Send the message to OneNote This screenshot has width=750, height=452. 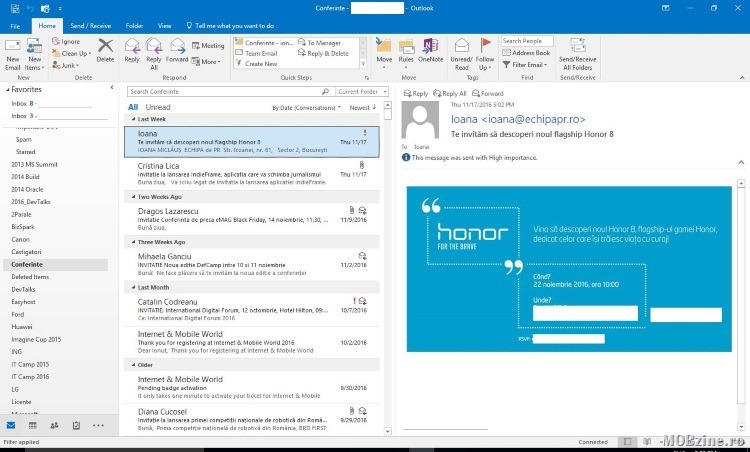[430, 51]
